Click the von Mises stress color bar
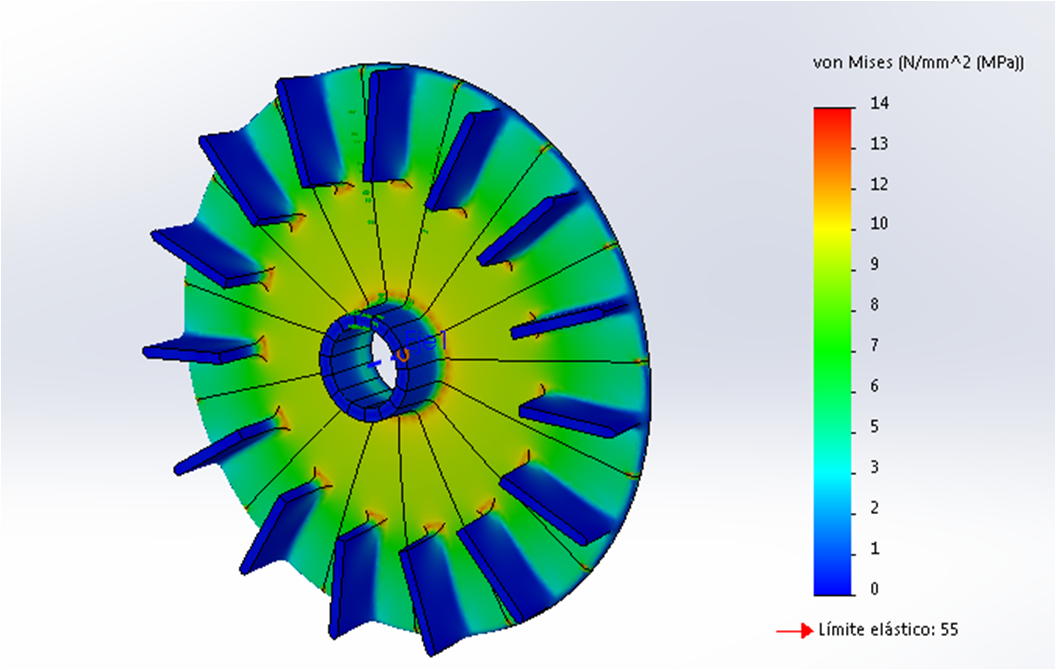This screenshot has width=1056, height=670. tap(833, 351)
